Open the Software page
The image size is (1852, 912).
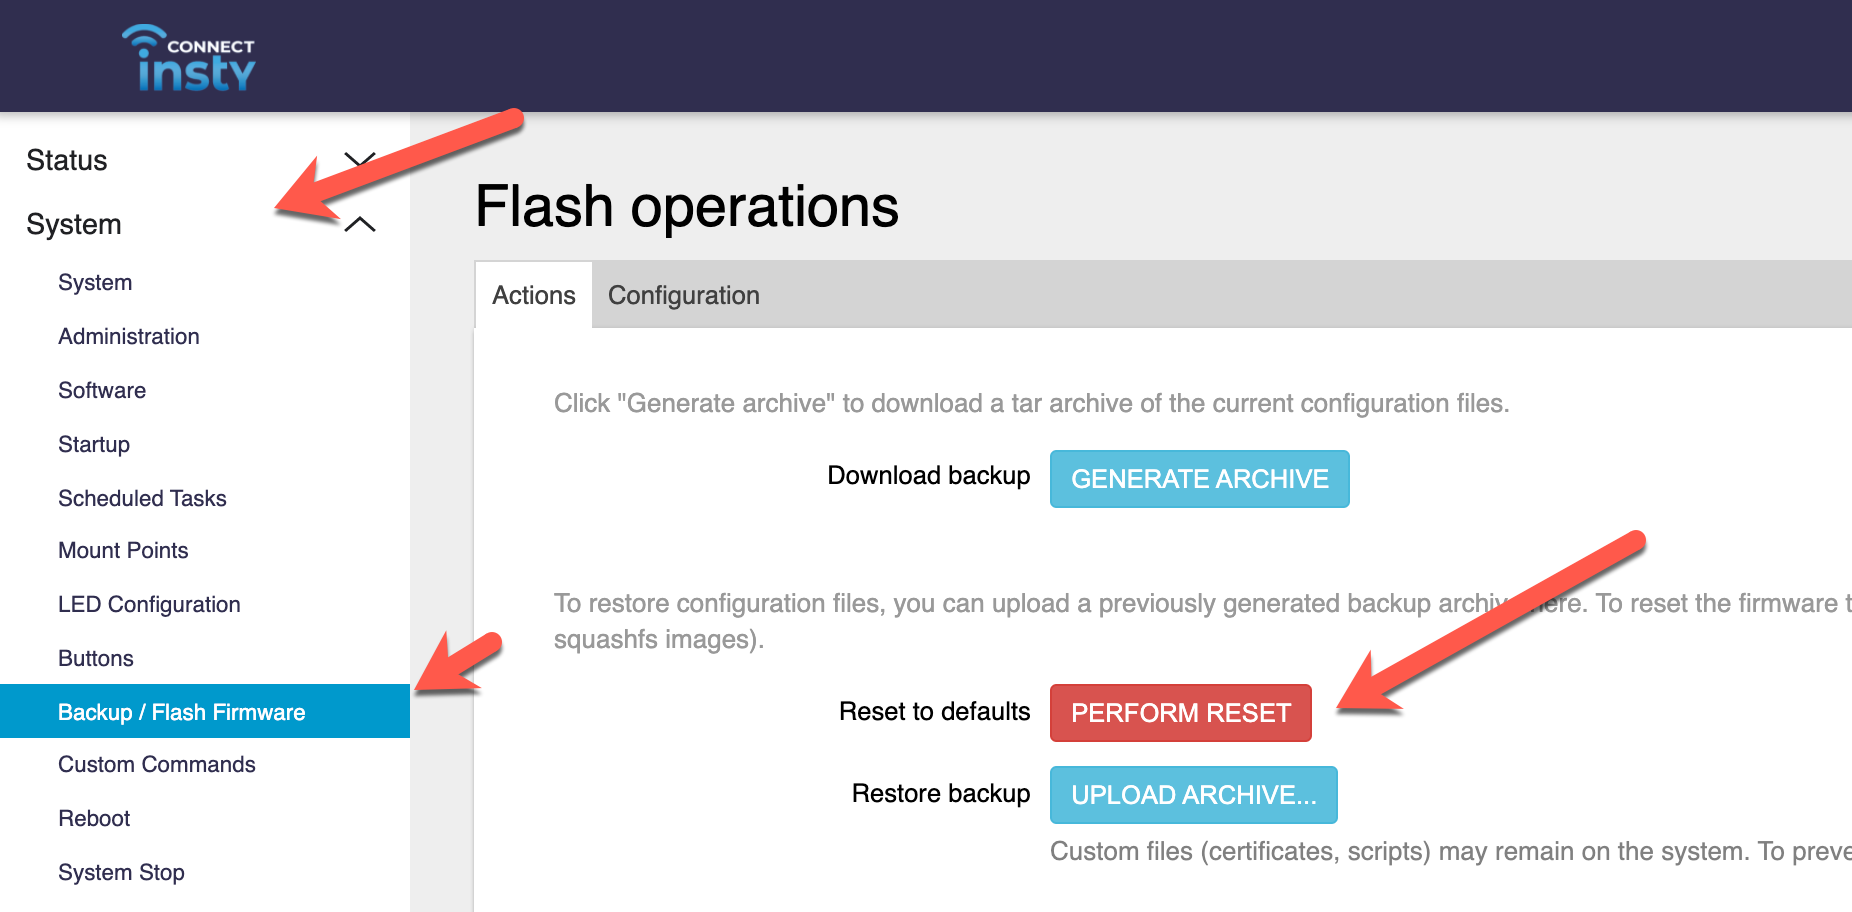click(102, 390)
